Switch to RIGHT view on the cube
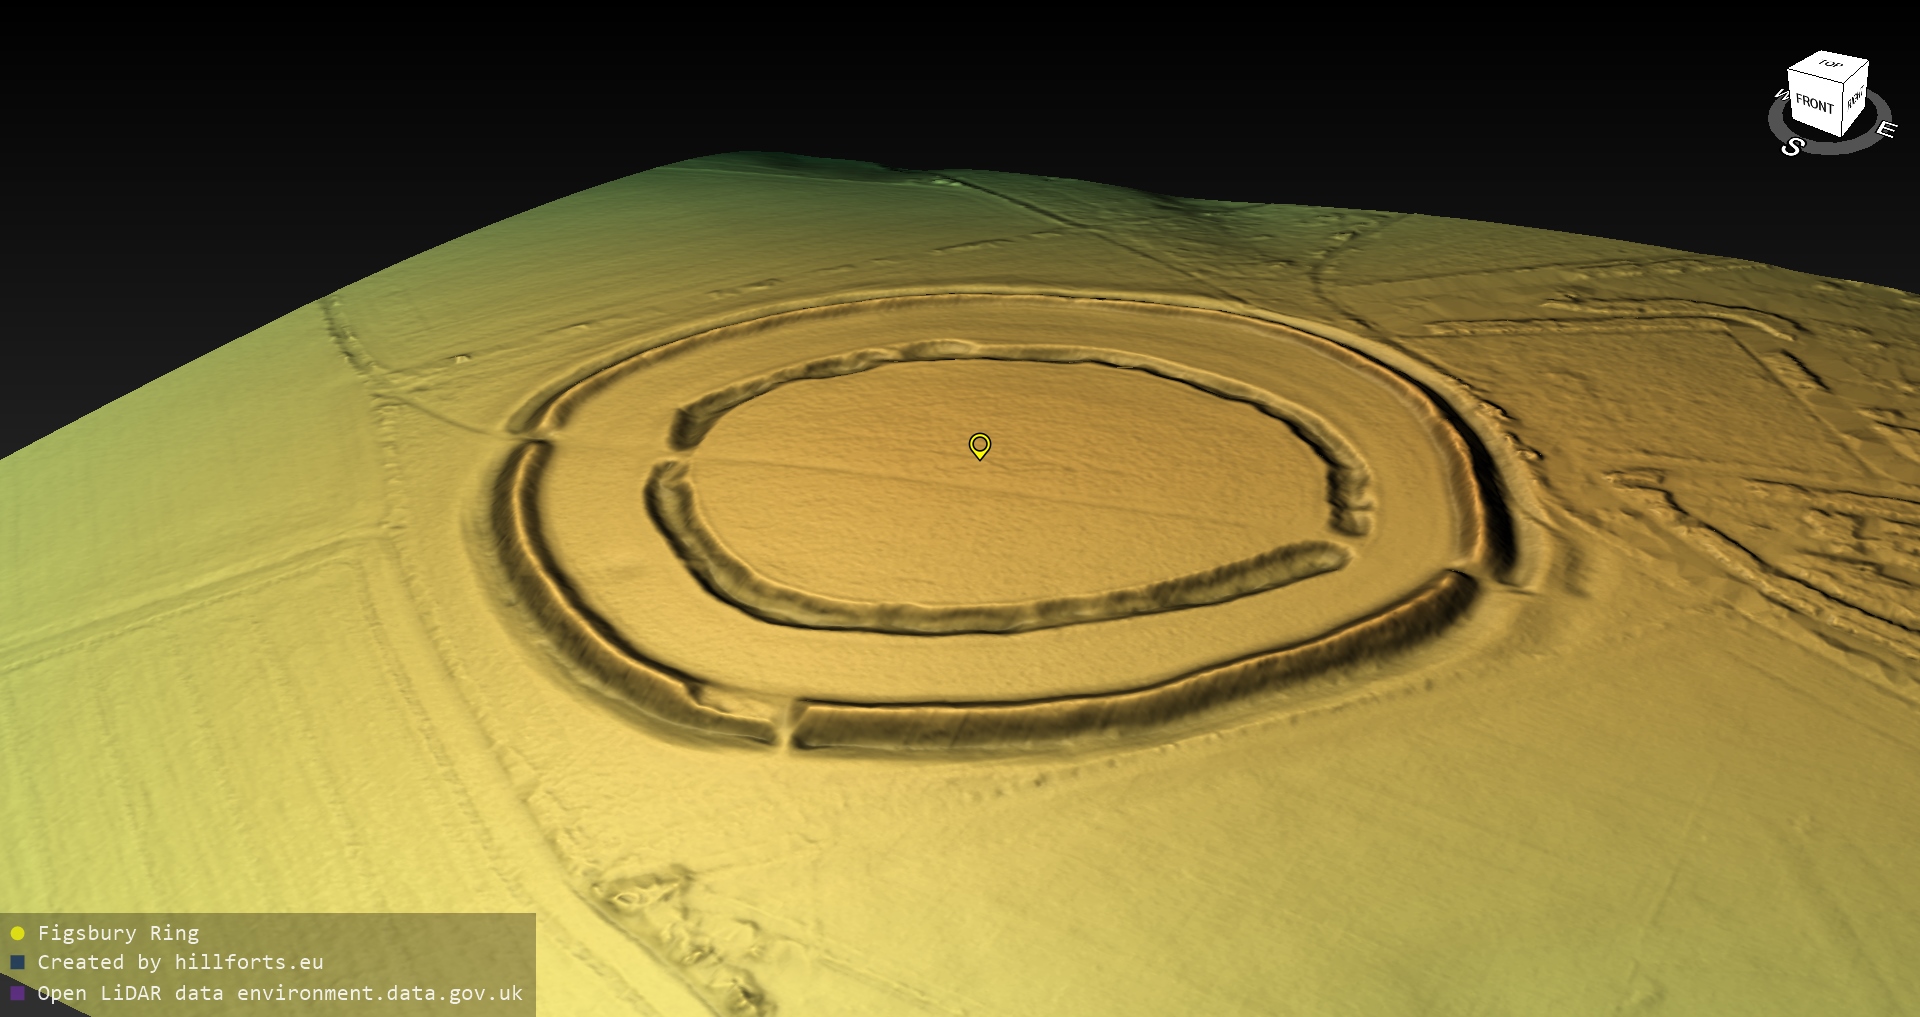Image resolution: width=1920 pixels, height=1017 pixels. (x=1855, y=99)
